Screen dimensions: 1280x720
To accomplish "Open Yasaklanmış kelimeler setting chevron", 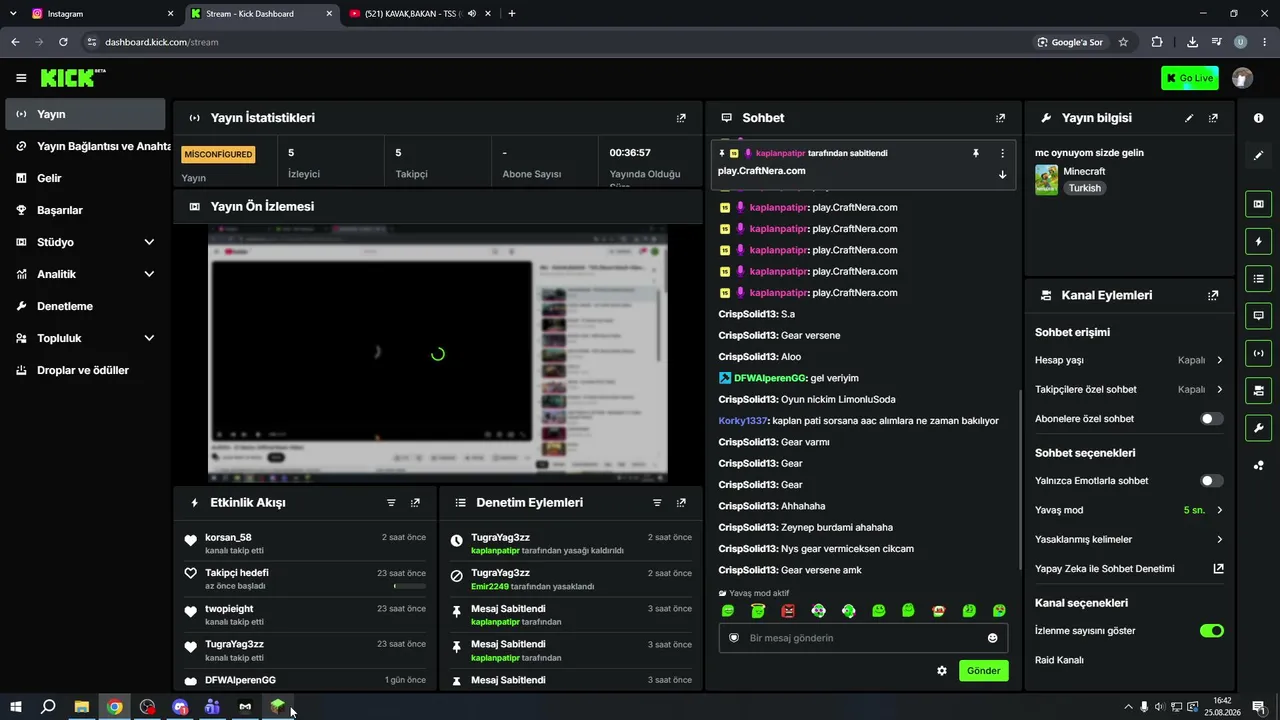I will (x=1219, y=540).
